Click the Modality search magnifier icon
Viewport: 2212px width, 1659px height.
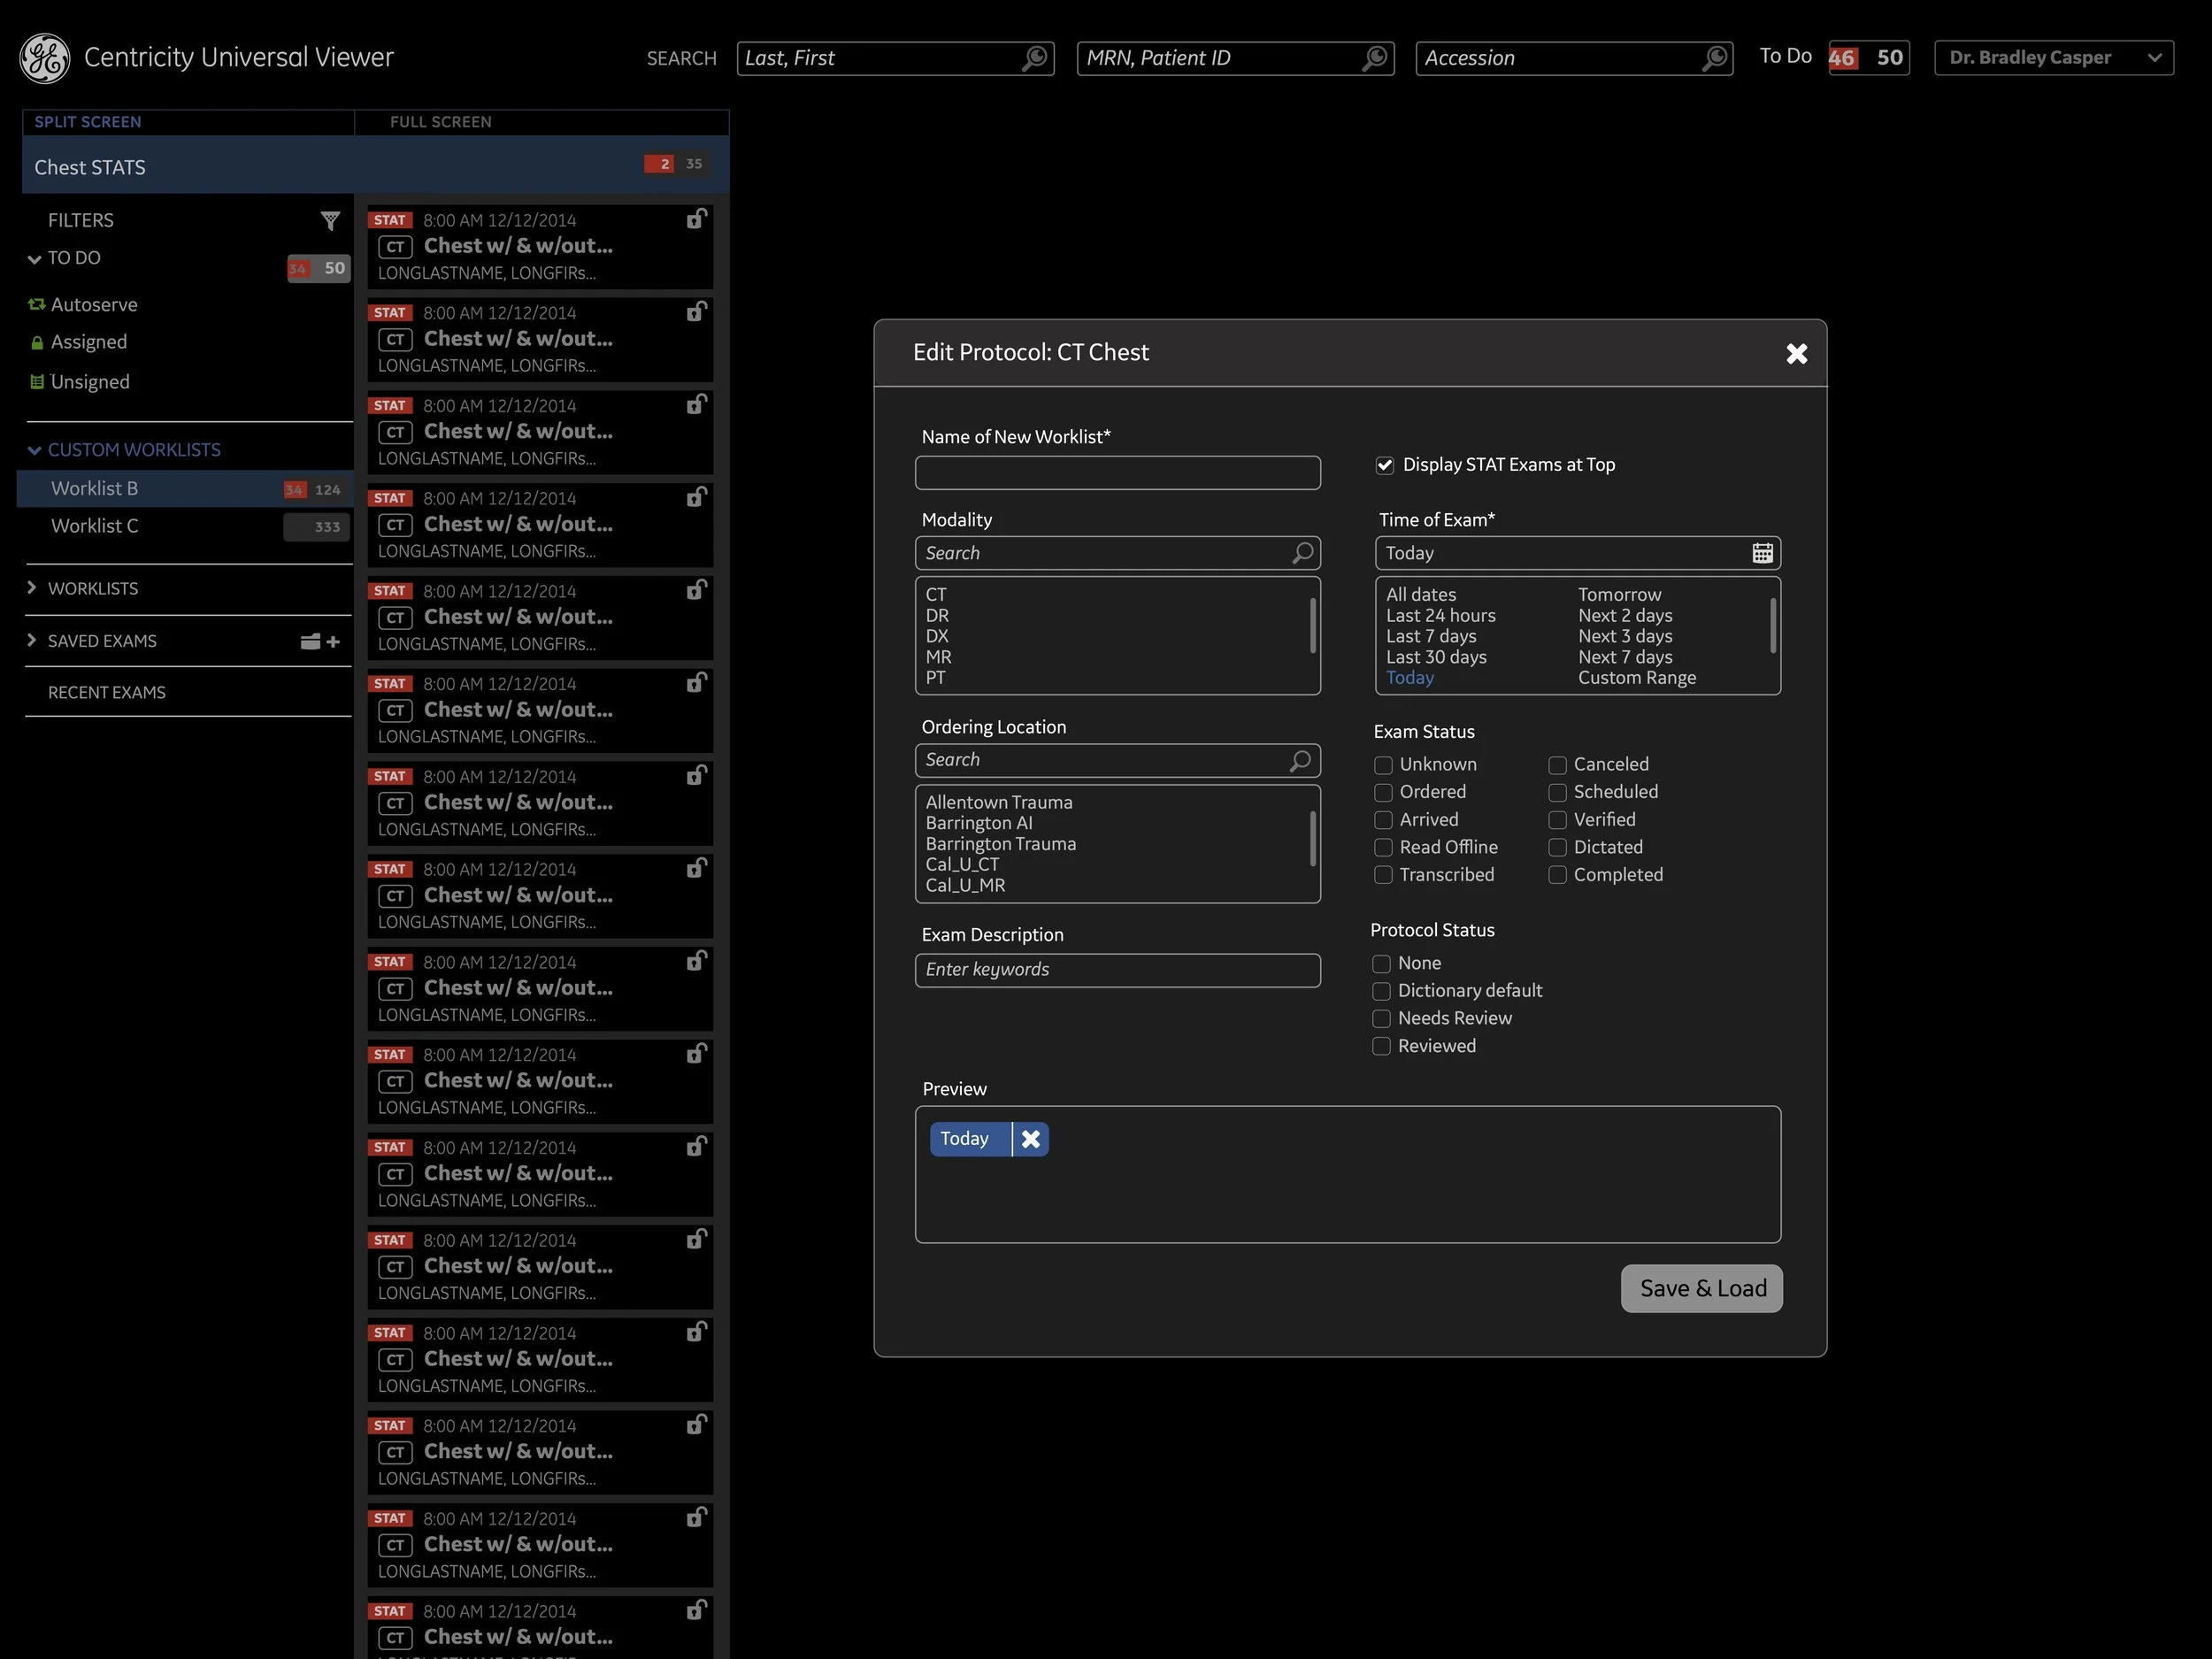pyautogui.click(x=1302, y=553)
